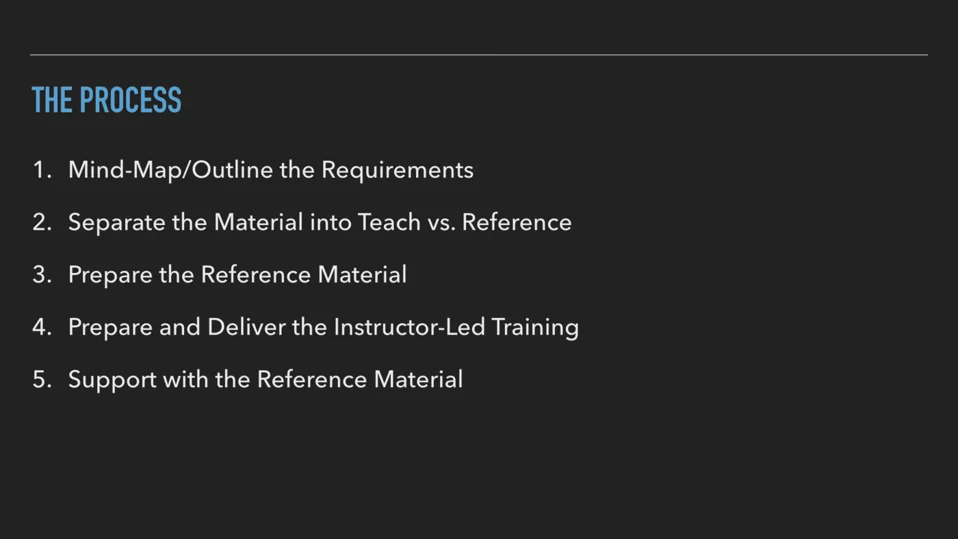Click the word "Mind-Map/Outline" in step one
Image resolution: width=958 pixels, height=539 pixels.
(x=170, y=170)
